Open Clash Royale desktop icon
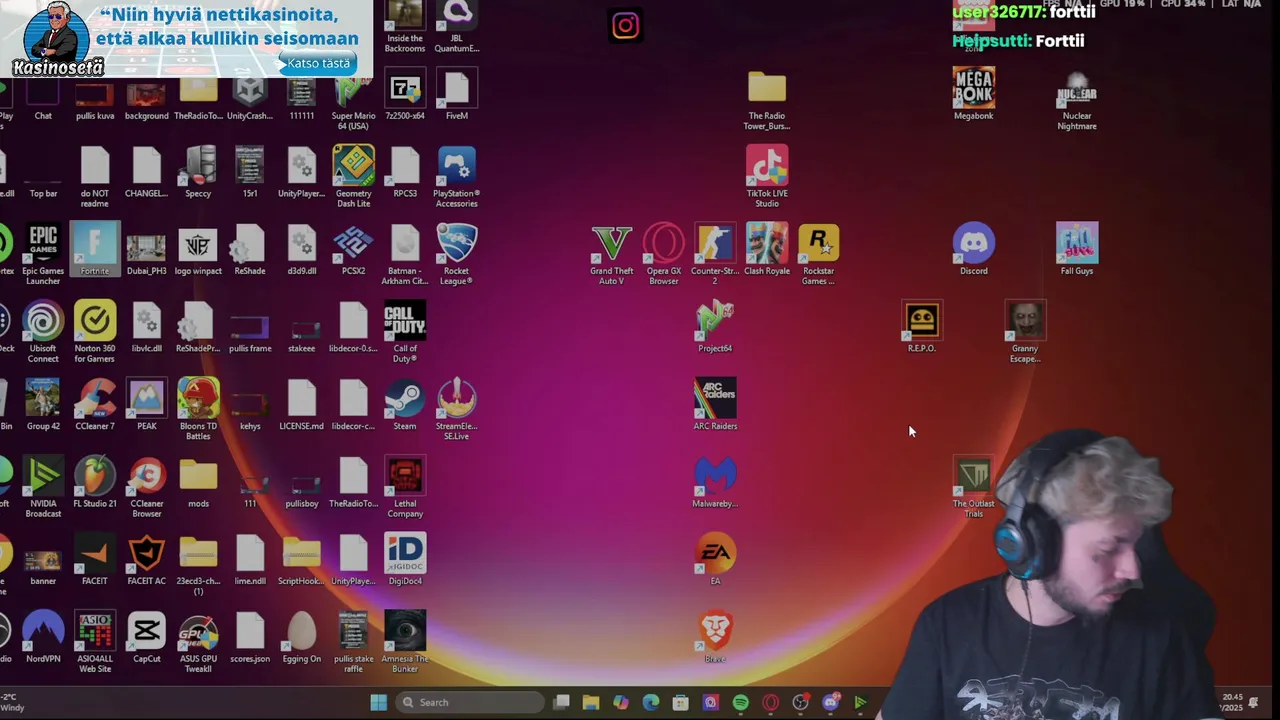This screenshot has width=1280, height=720. click(767, 249)
